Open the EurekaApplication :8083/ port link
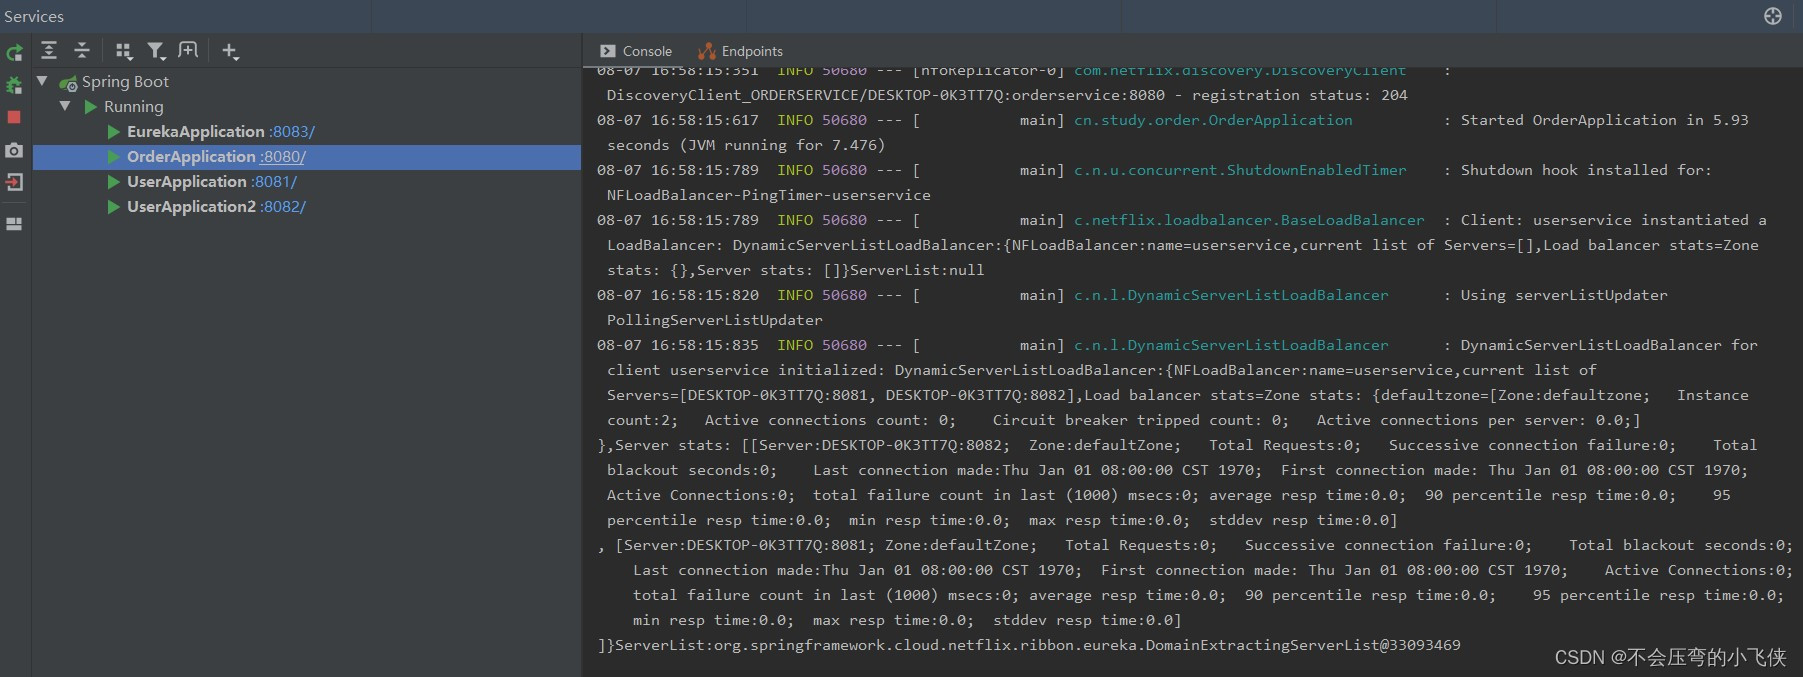 pyautogui.click(x=292, y=132)
